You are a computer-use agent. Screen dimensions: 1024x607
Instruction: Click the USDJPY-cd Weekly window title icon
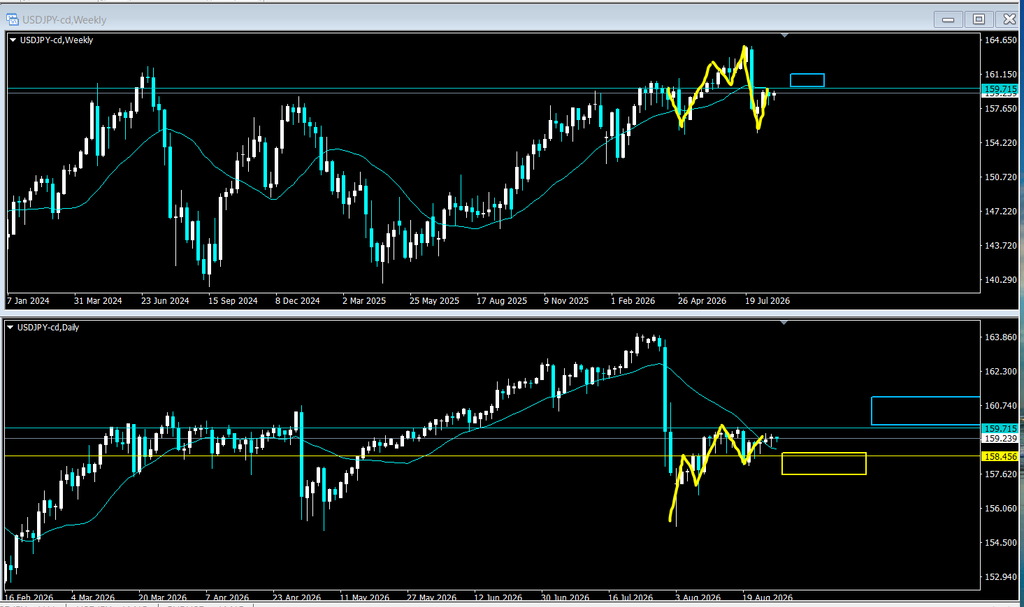click(12, 20)
